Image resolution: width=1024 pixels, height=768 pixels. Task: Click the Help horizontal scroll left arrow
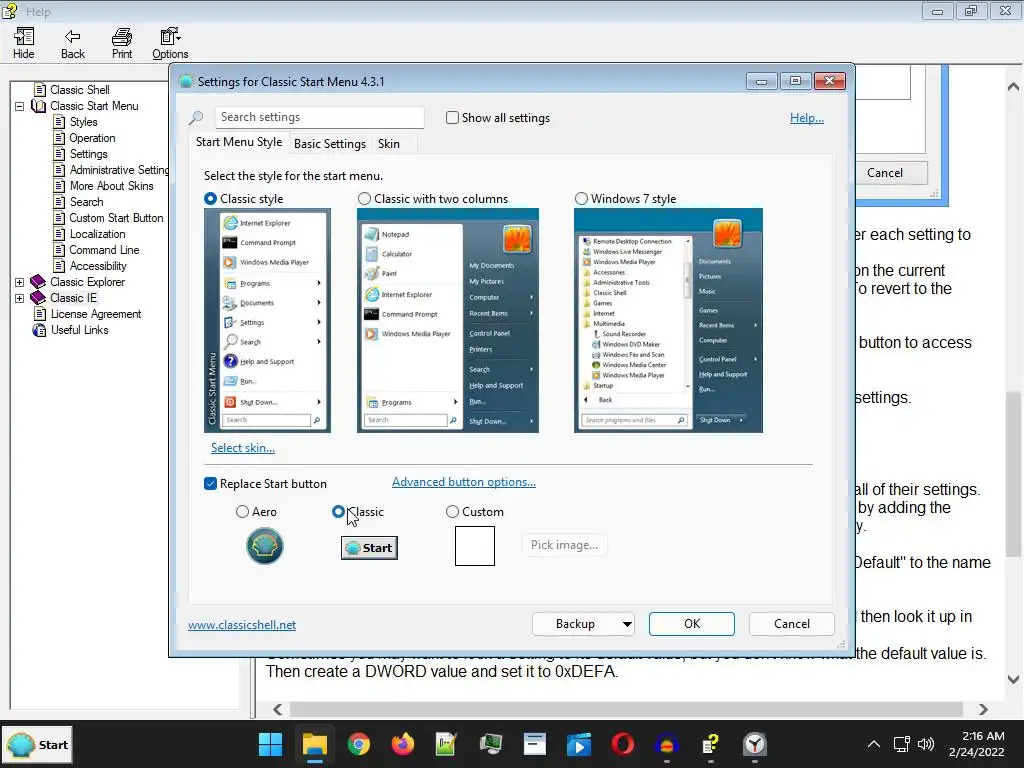point(278,709)
